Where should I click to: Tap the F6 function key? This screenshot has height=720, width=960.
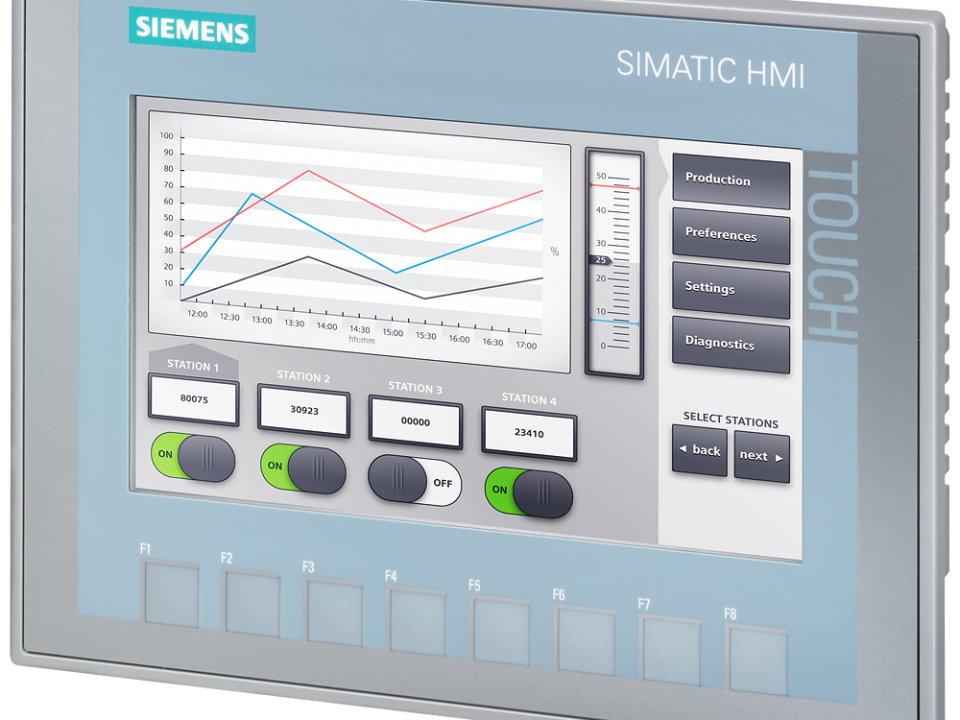(x=585, y=642)
